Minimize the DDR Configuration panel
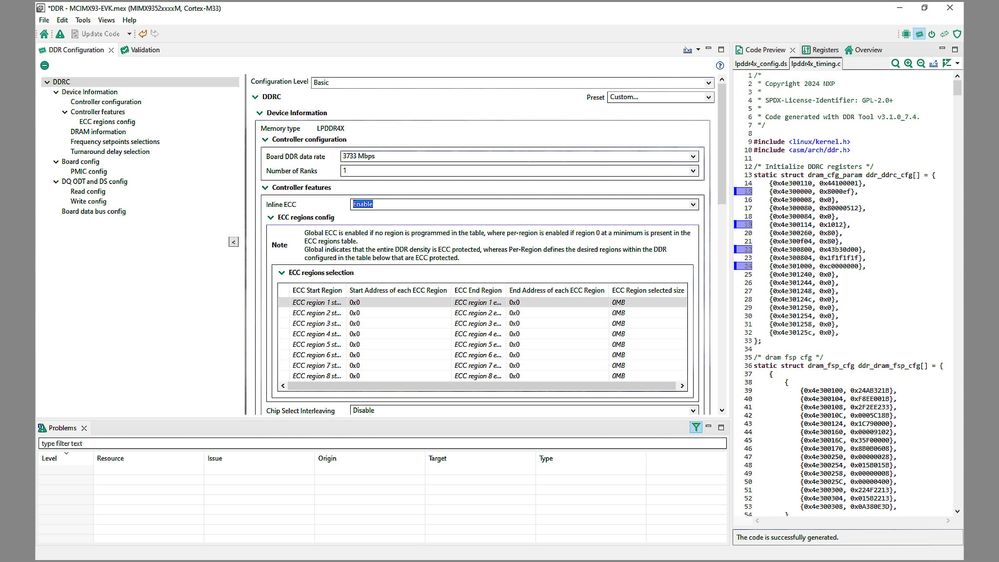 pyautogui.click(x=708, y=49)
